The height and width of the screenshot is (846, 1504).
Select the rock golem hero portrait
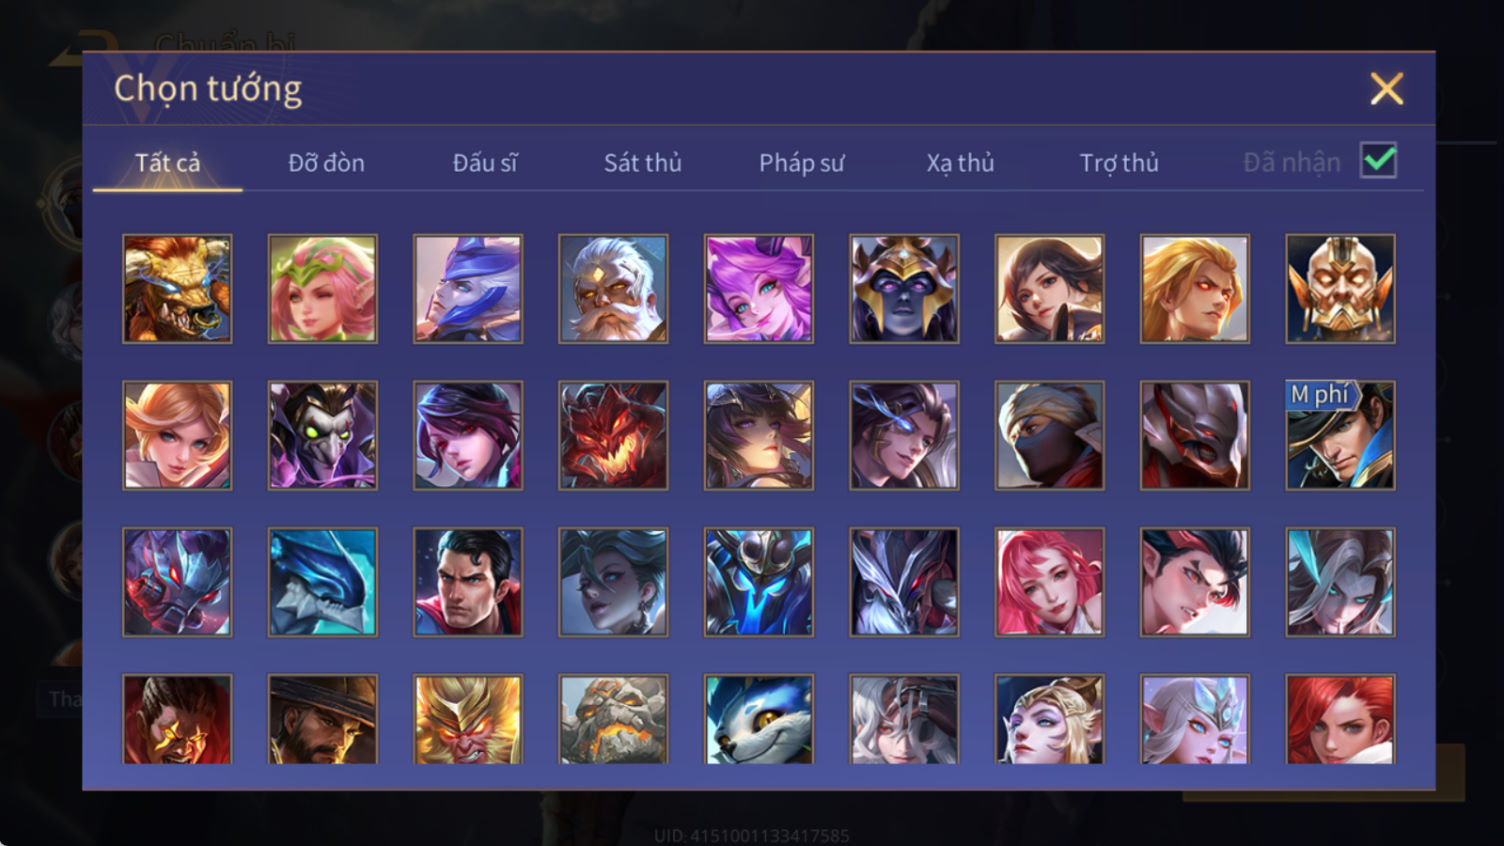tap(613, 719)
